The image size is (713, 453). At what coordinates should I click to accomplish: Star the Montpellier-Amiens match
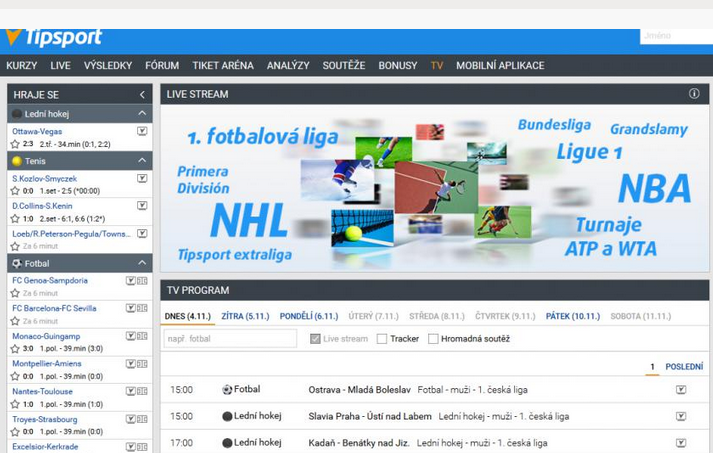tap(15, 377)
